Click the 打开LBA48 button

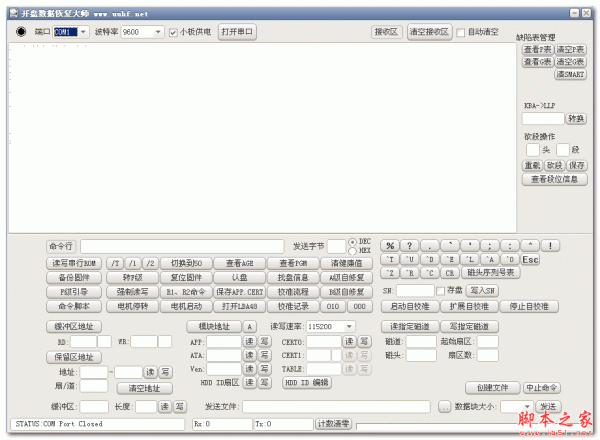(240, 306)
